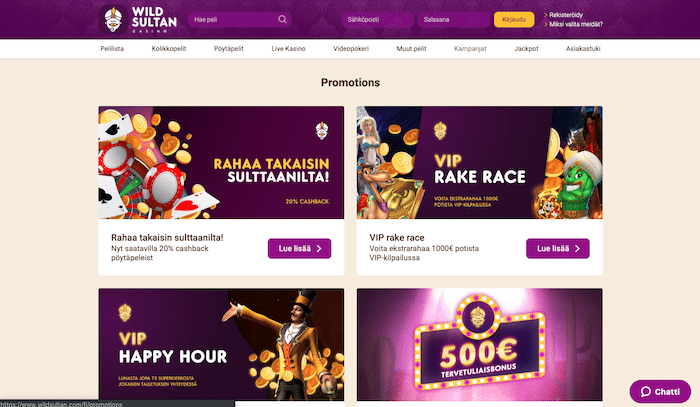Select the Live Kasino menu item
Viewport: 700px width, 407px height.
coord(288,49)
